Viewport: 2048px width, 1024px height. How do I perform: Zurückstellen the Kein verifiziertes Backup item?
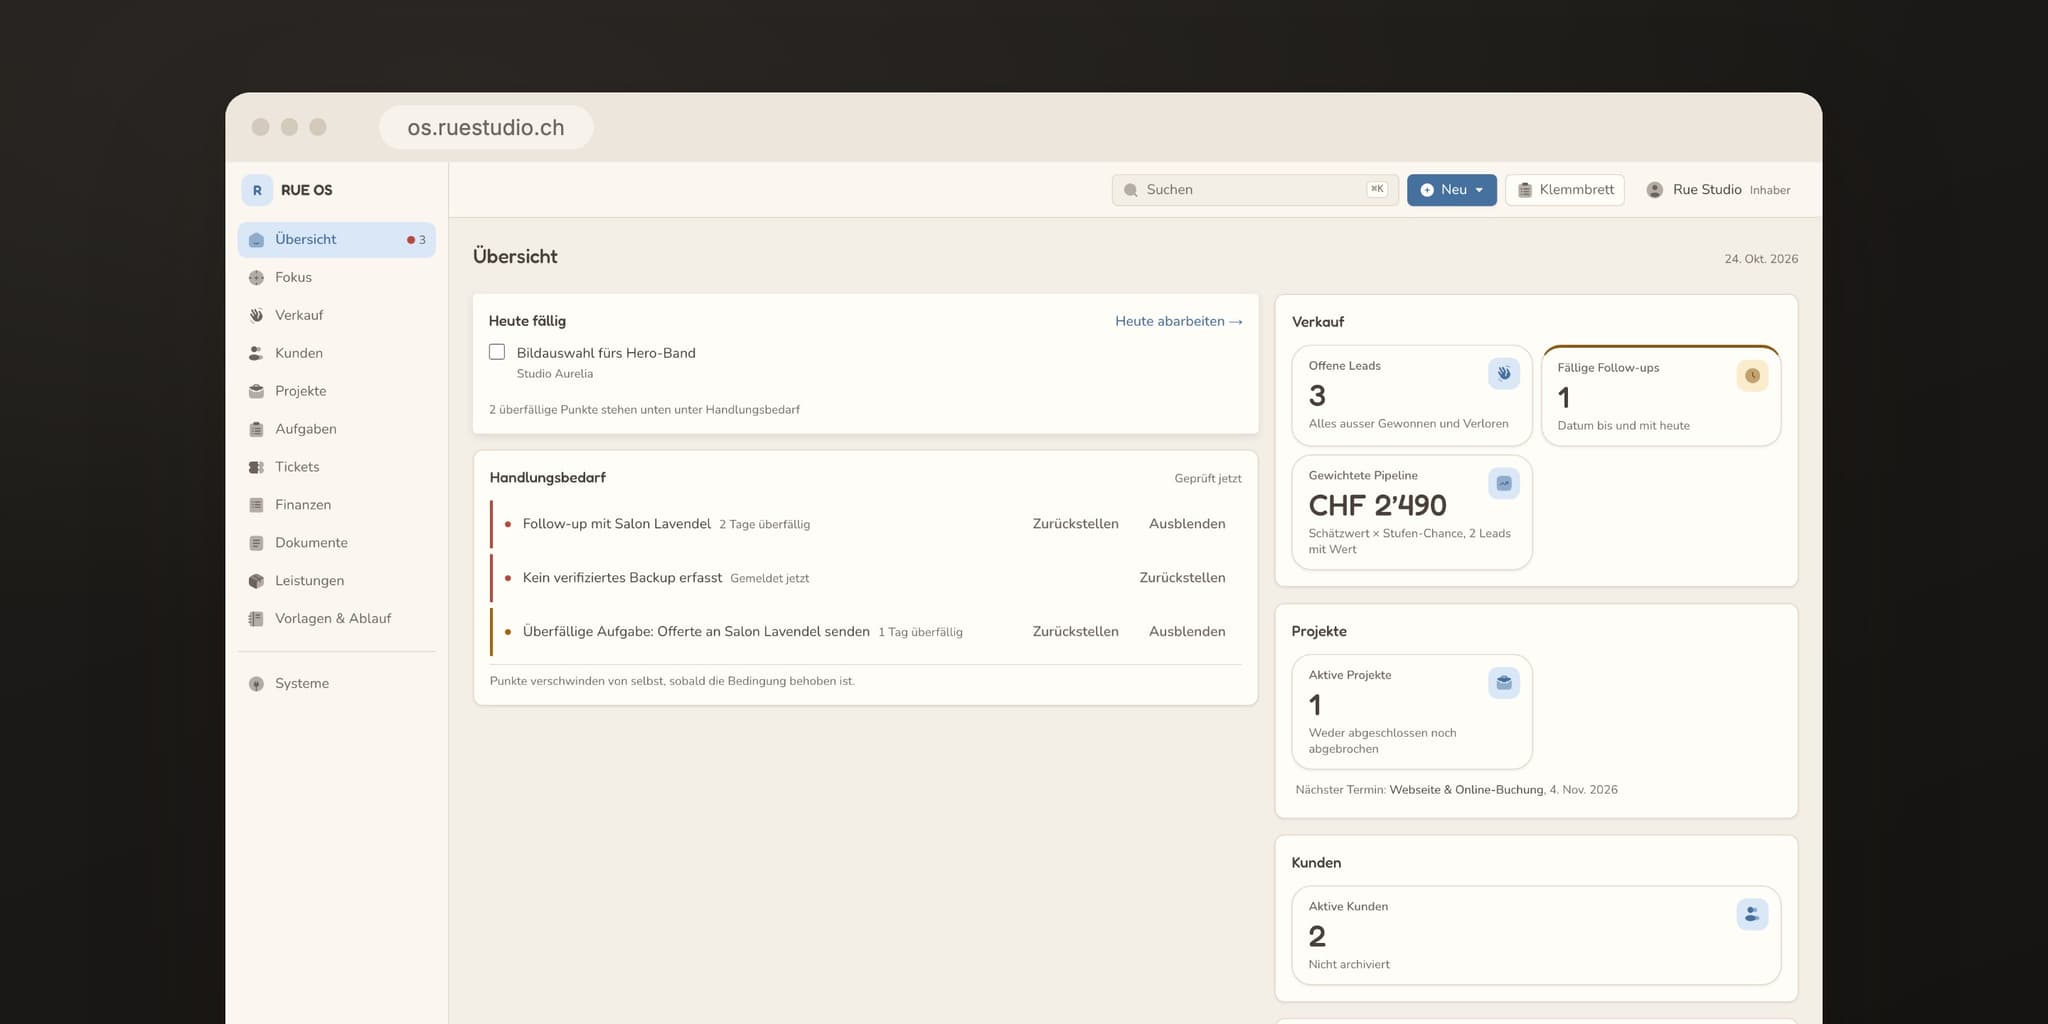tap(1182, 578)
